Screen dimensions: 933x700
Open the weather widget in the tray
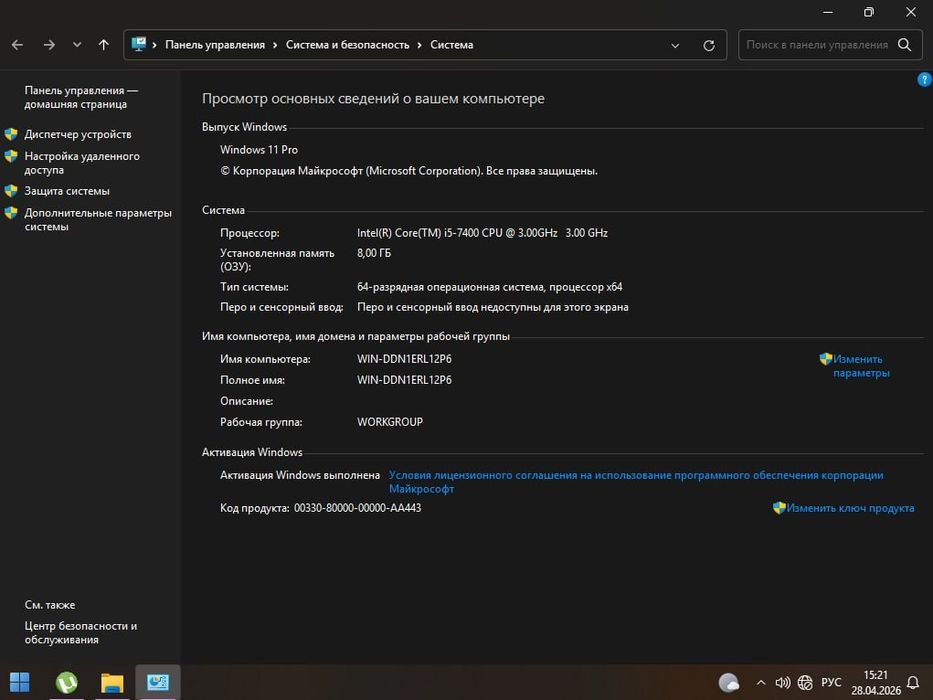728,682
